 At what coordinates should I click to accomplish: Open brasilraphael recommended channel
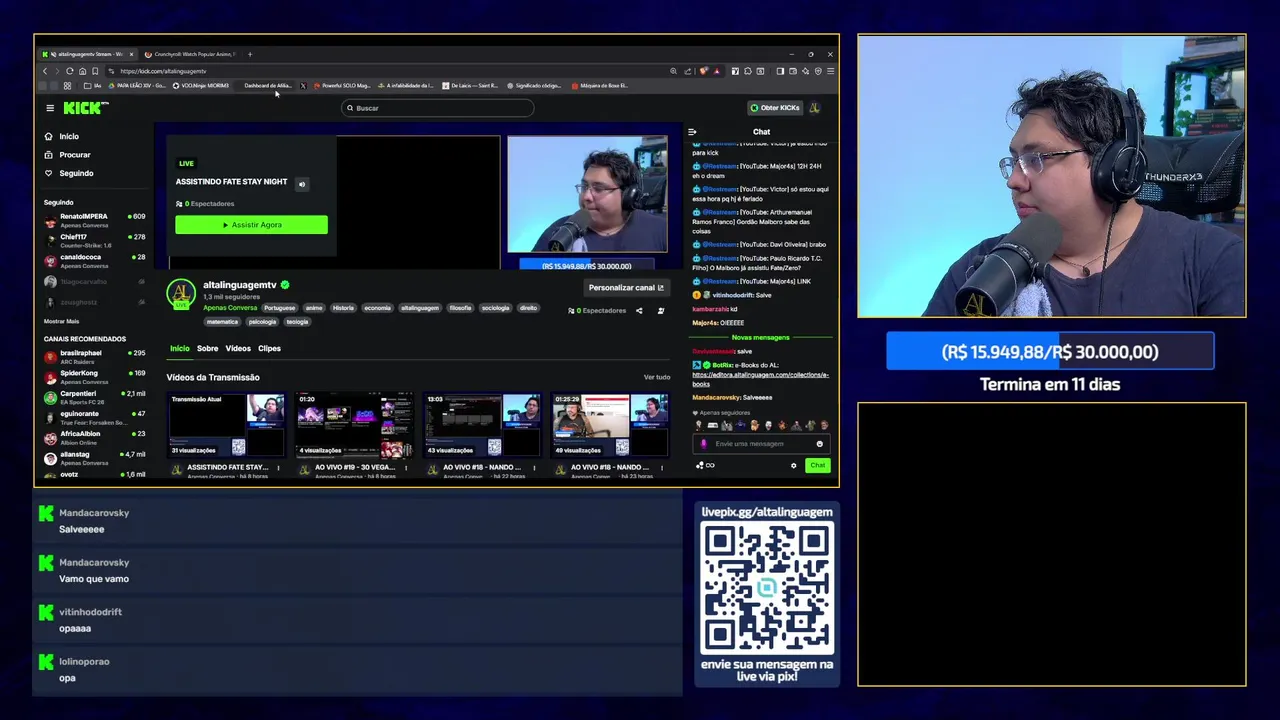[94, 356]
